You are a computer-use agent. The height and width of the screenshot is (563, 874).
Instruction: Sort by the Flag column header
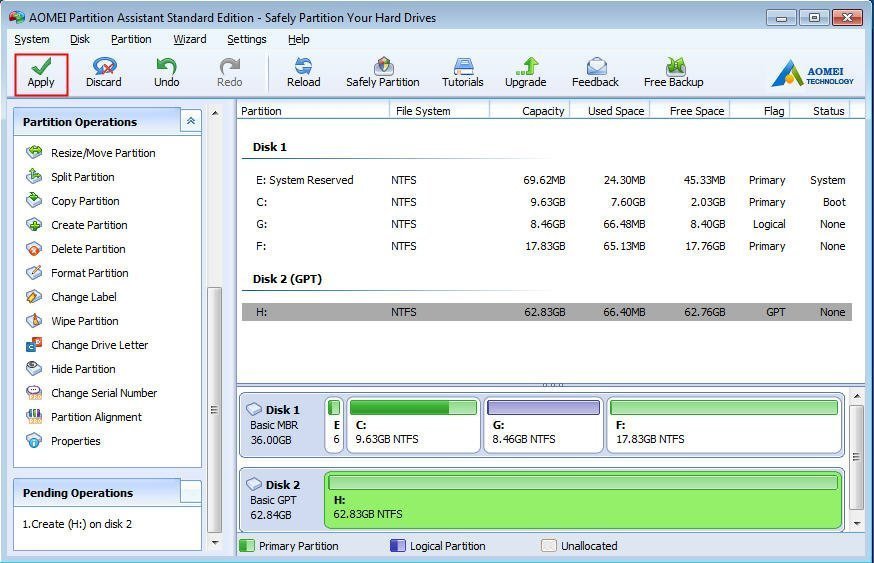point(760,110)
